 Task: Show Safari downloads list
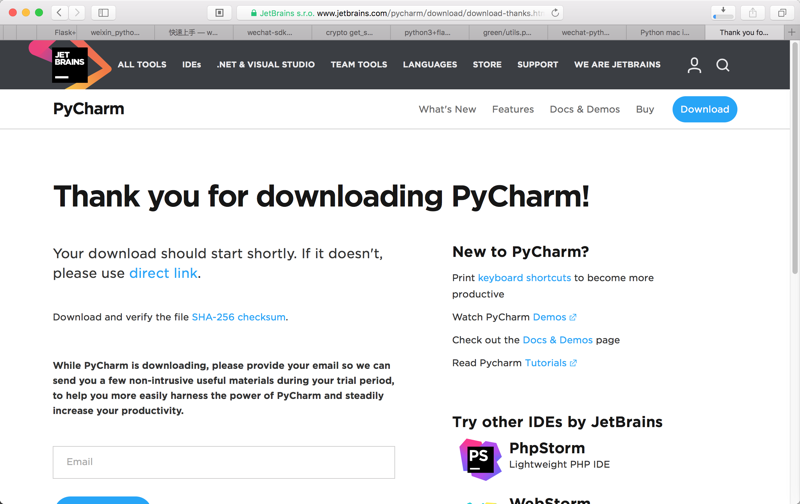pyautogui.click(x=723, y=13)
